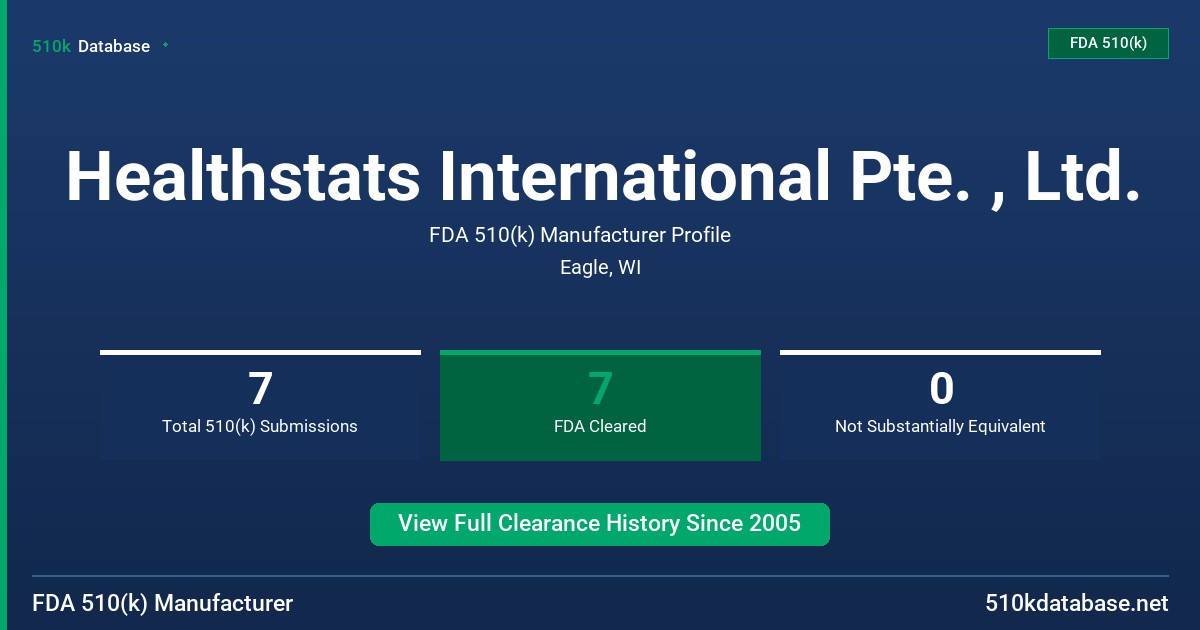1200x630 pixels.
Task: Click the FDA 510(k) Manufacturer Profile subtitle
Action: [580, 235]
